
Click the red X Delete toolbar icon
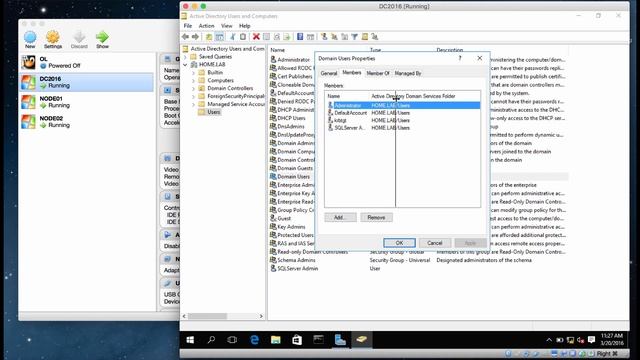(x=256, y=37)
